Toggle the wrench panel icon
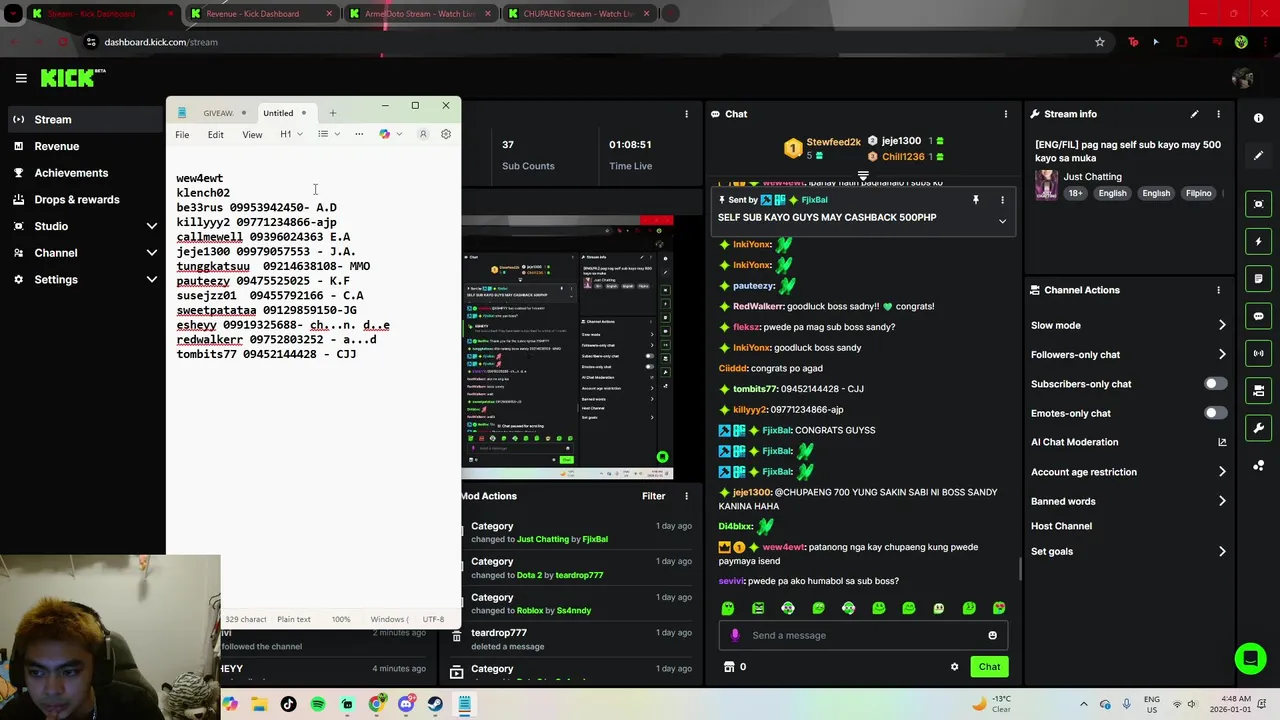This screenshot has height=720, width=1280. (x=1259, y=428)
